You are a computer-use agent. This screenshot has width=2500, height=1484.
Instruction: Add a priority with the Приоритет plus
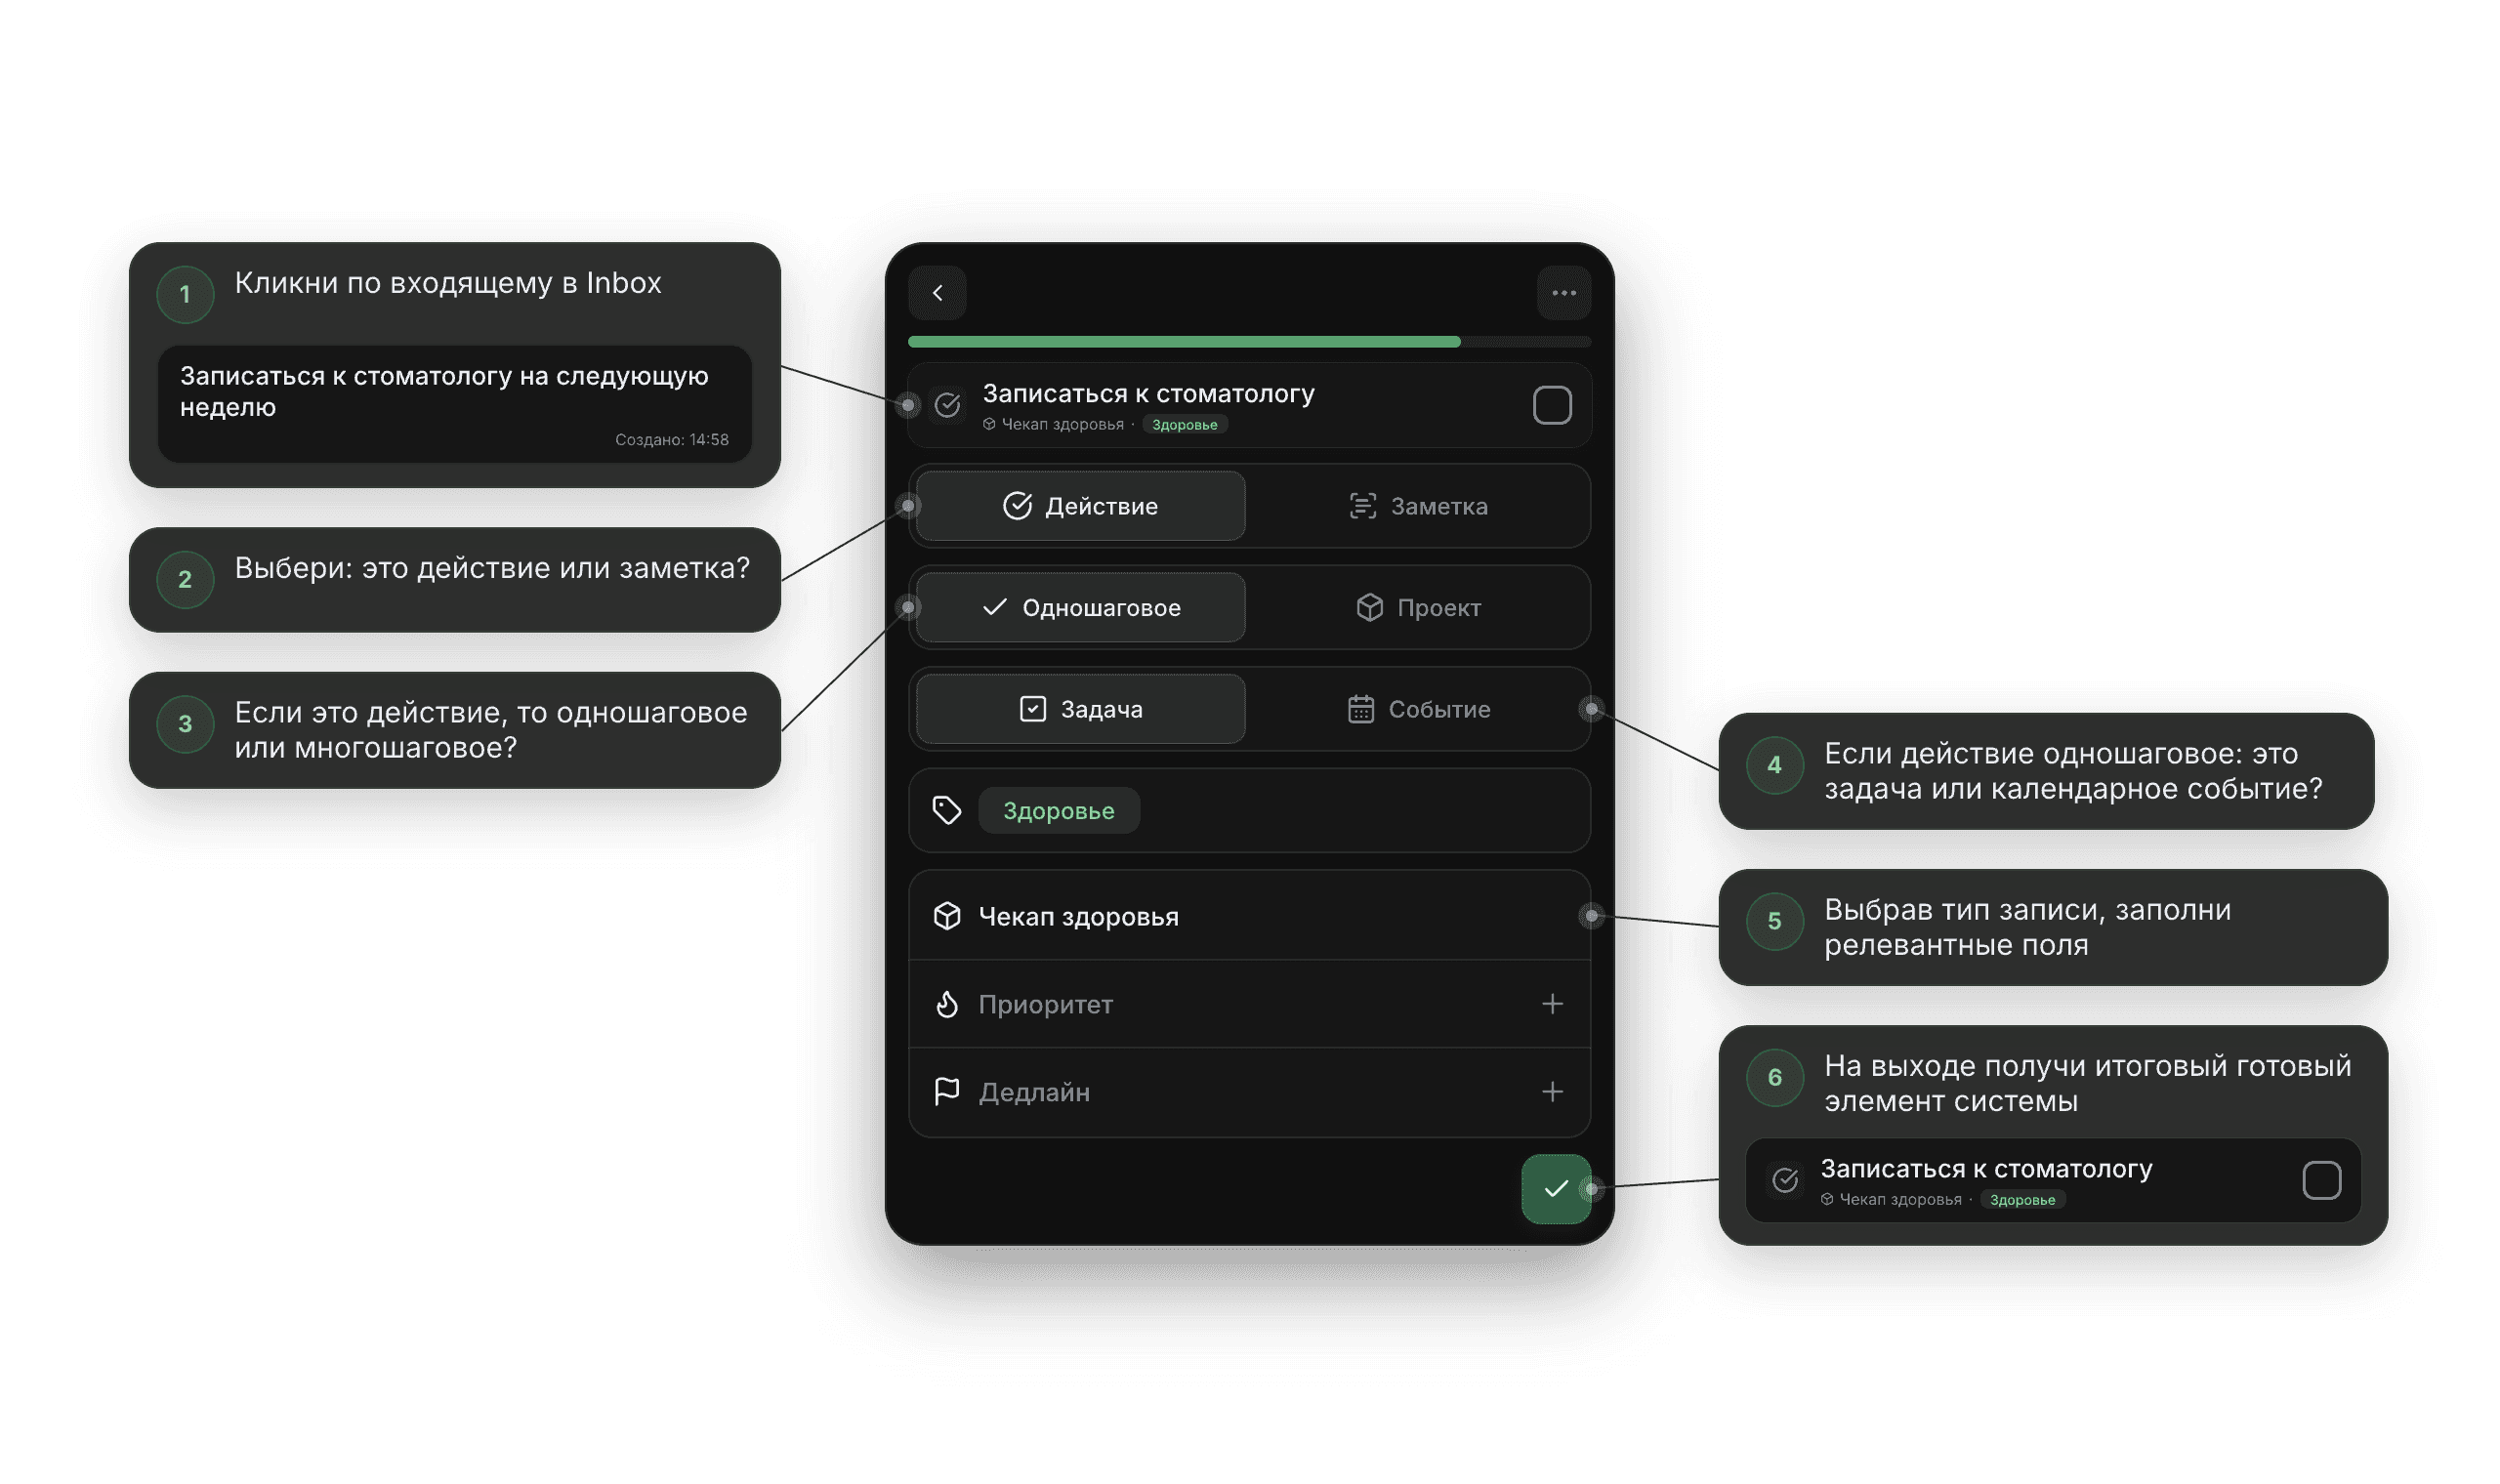1552,1004
